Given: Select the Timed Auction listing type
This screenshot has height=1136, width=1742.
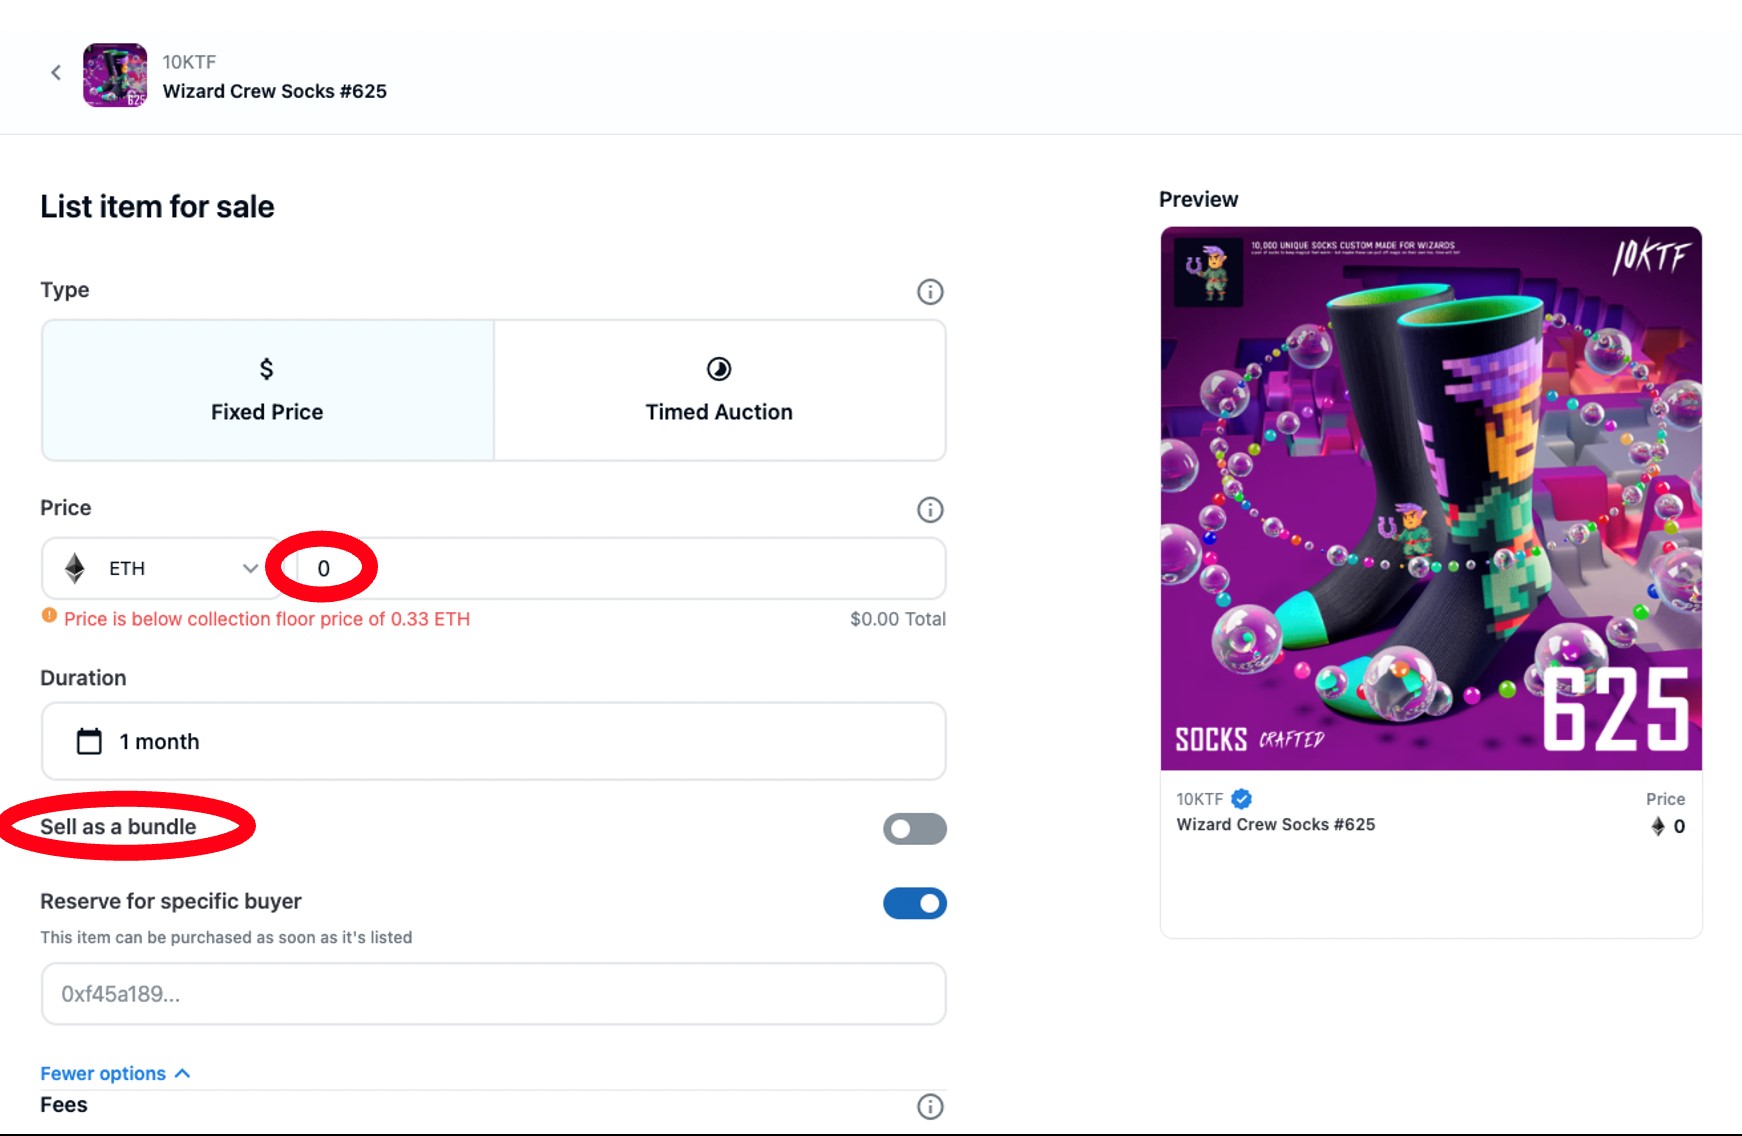Looking at the screenshot, I should point(719,390).
